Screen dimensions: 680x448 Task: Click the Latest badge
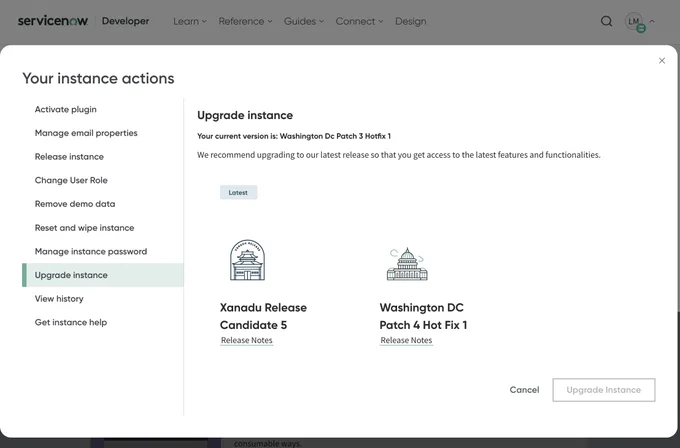(239, 193)
